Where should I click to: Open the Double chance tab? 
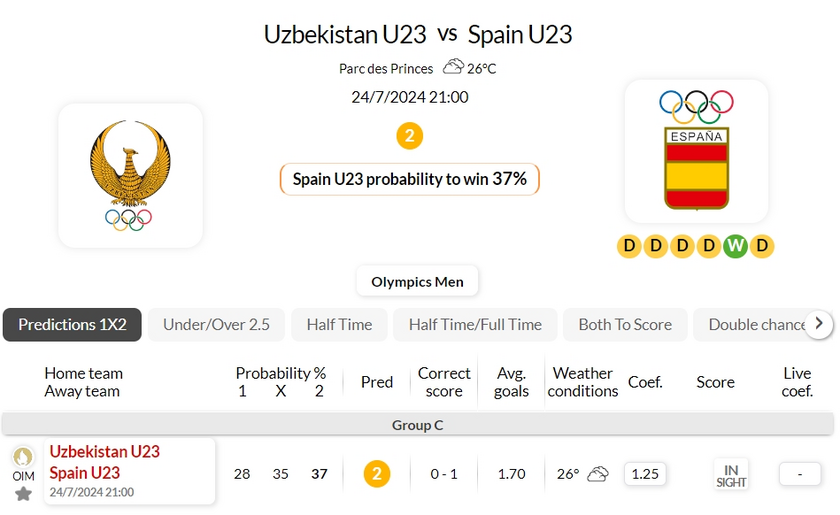(756, 324)
